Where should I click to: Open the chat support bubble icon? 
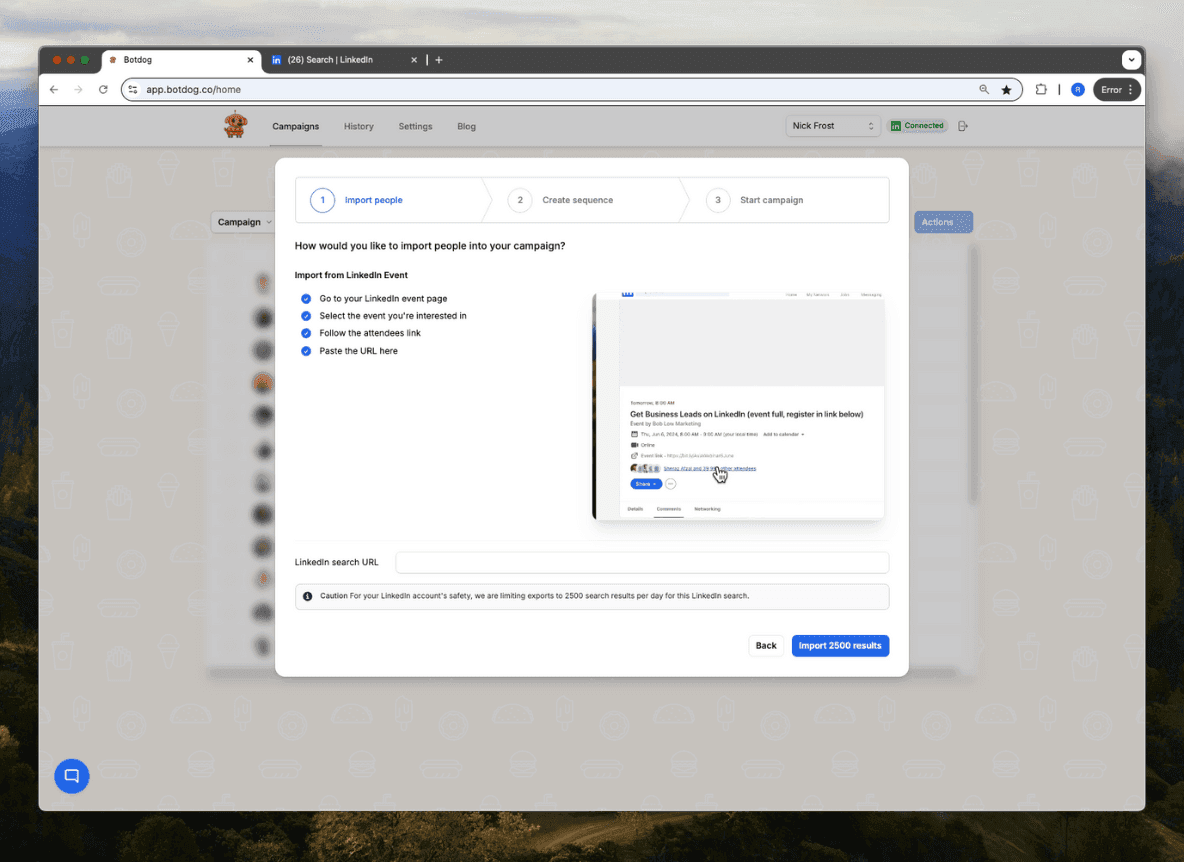pyautogui.click(x=72, y=776)
